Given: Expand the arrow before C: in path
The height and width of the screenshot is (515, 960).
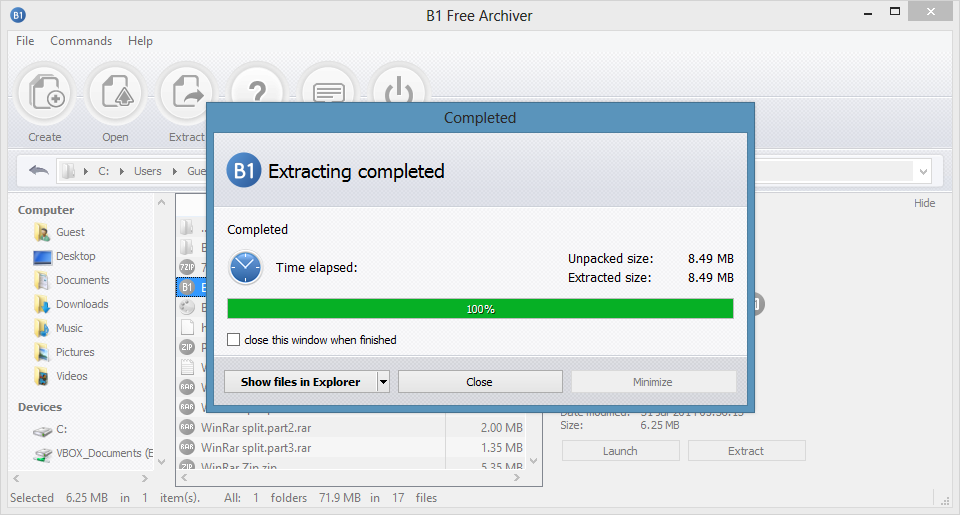Looking at the screenshot, I should (86, 171).
